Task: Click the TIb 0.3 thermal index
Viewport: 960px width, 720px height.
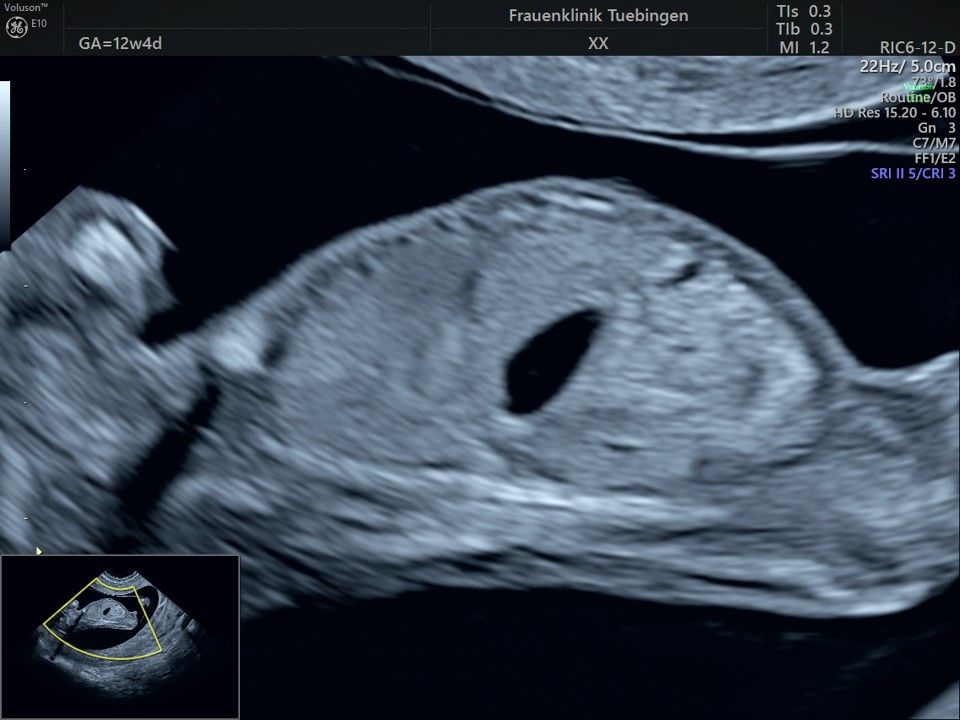Action: coord(803,29)
